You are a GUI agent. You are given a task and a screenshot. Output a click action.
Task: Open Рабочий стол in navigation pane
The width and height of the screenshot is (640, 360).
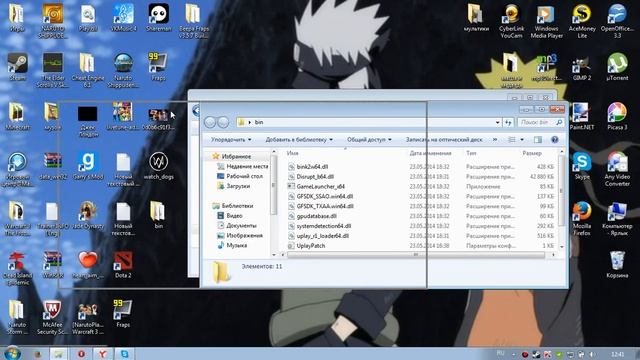tap(240, 176)
